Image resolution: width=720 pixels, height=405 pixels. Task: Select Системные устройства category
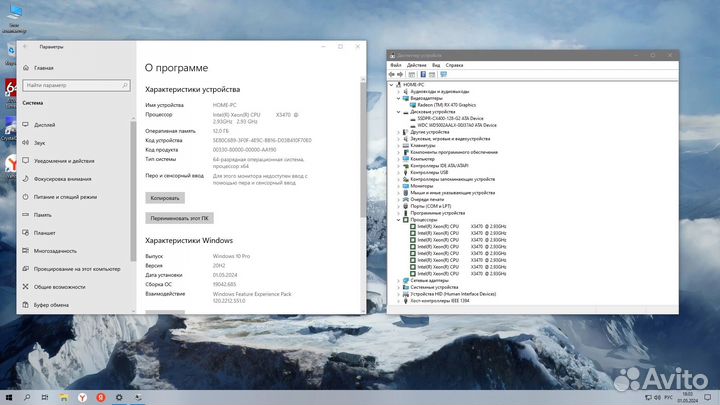pos(434,287)
